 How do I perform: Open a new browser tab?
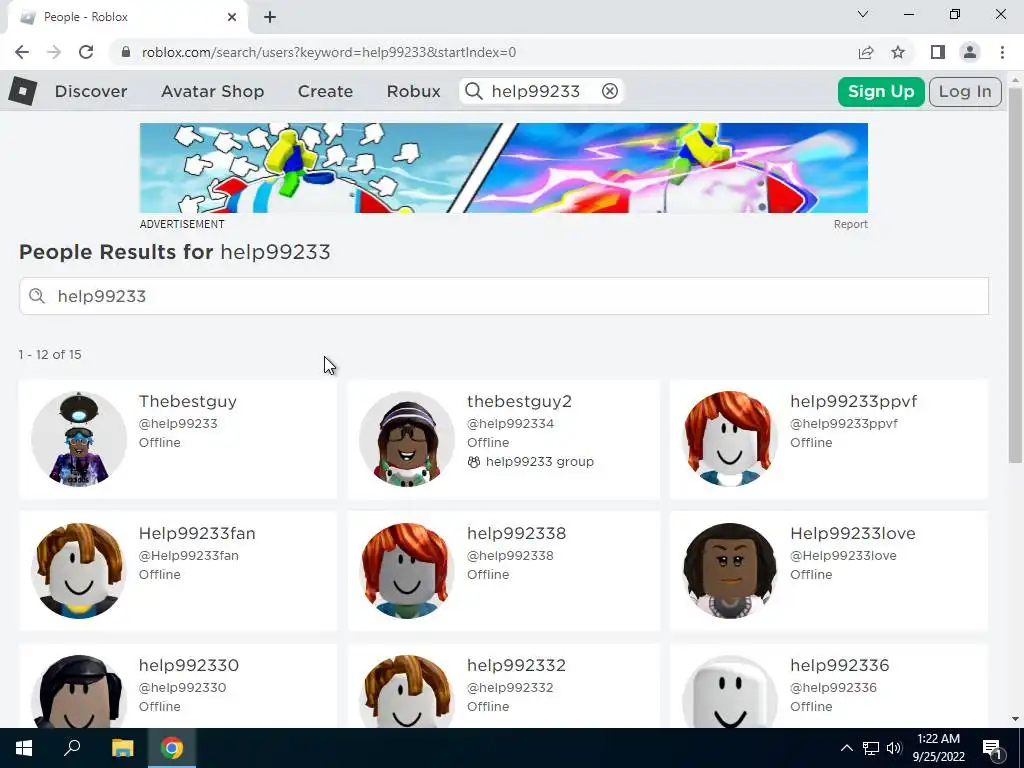tap(270, 17)
